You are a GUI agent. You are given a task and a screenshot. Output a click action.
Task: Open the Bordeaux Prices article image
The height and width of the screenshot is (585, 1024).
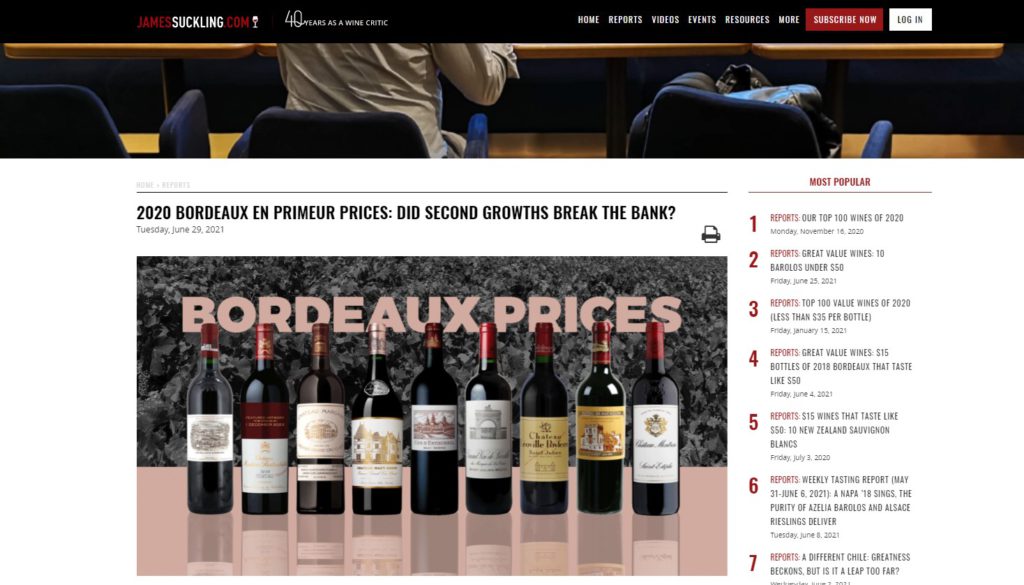432,416
